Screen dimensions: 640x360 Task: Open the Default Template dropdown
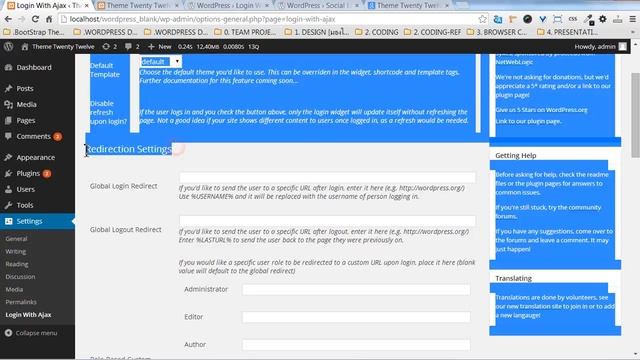pos(161,62)
